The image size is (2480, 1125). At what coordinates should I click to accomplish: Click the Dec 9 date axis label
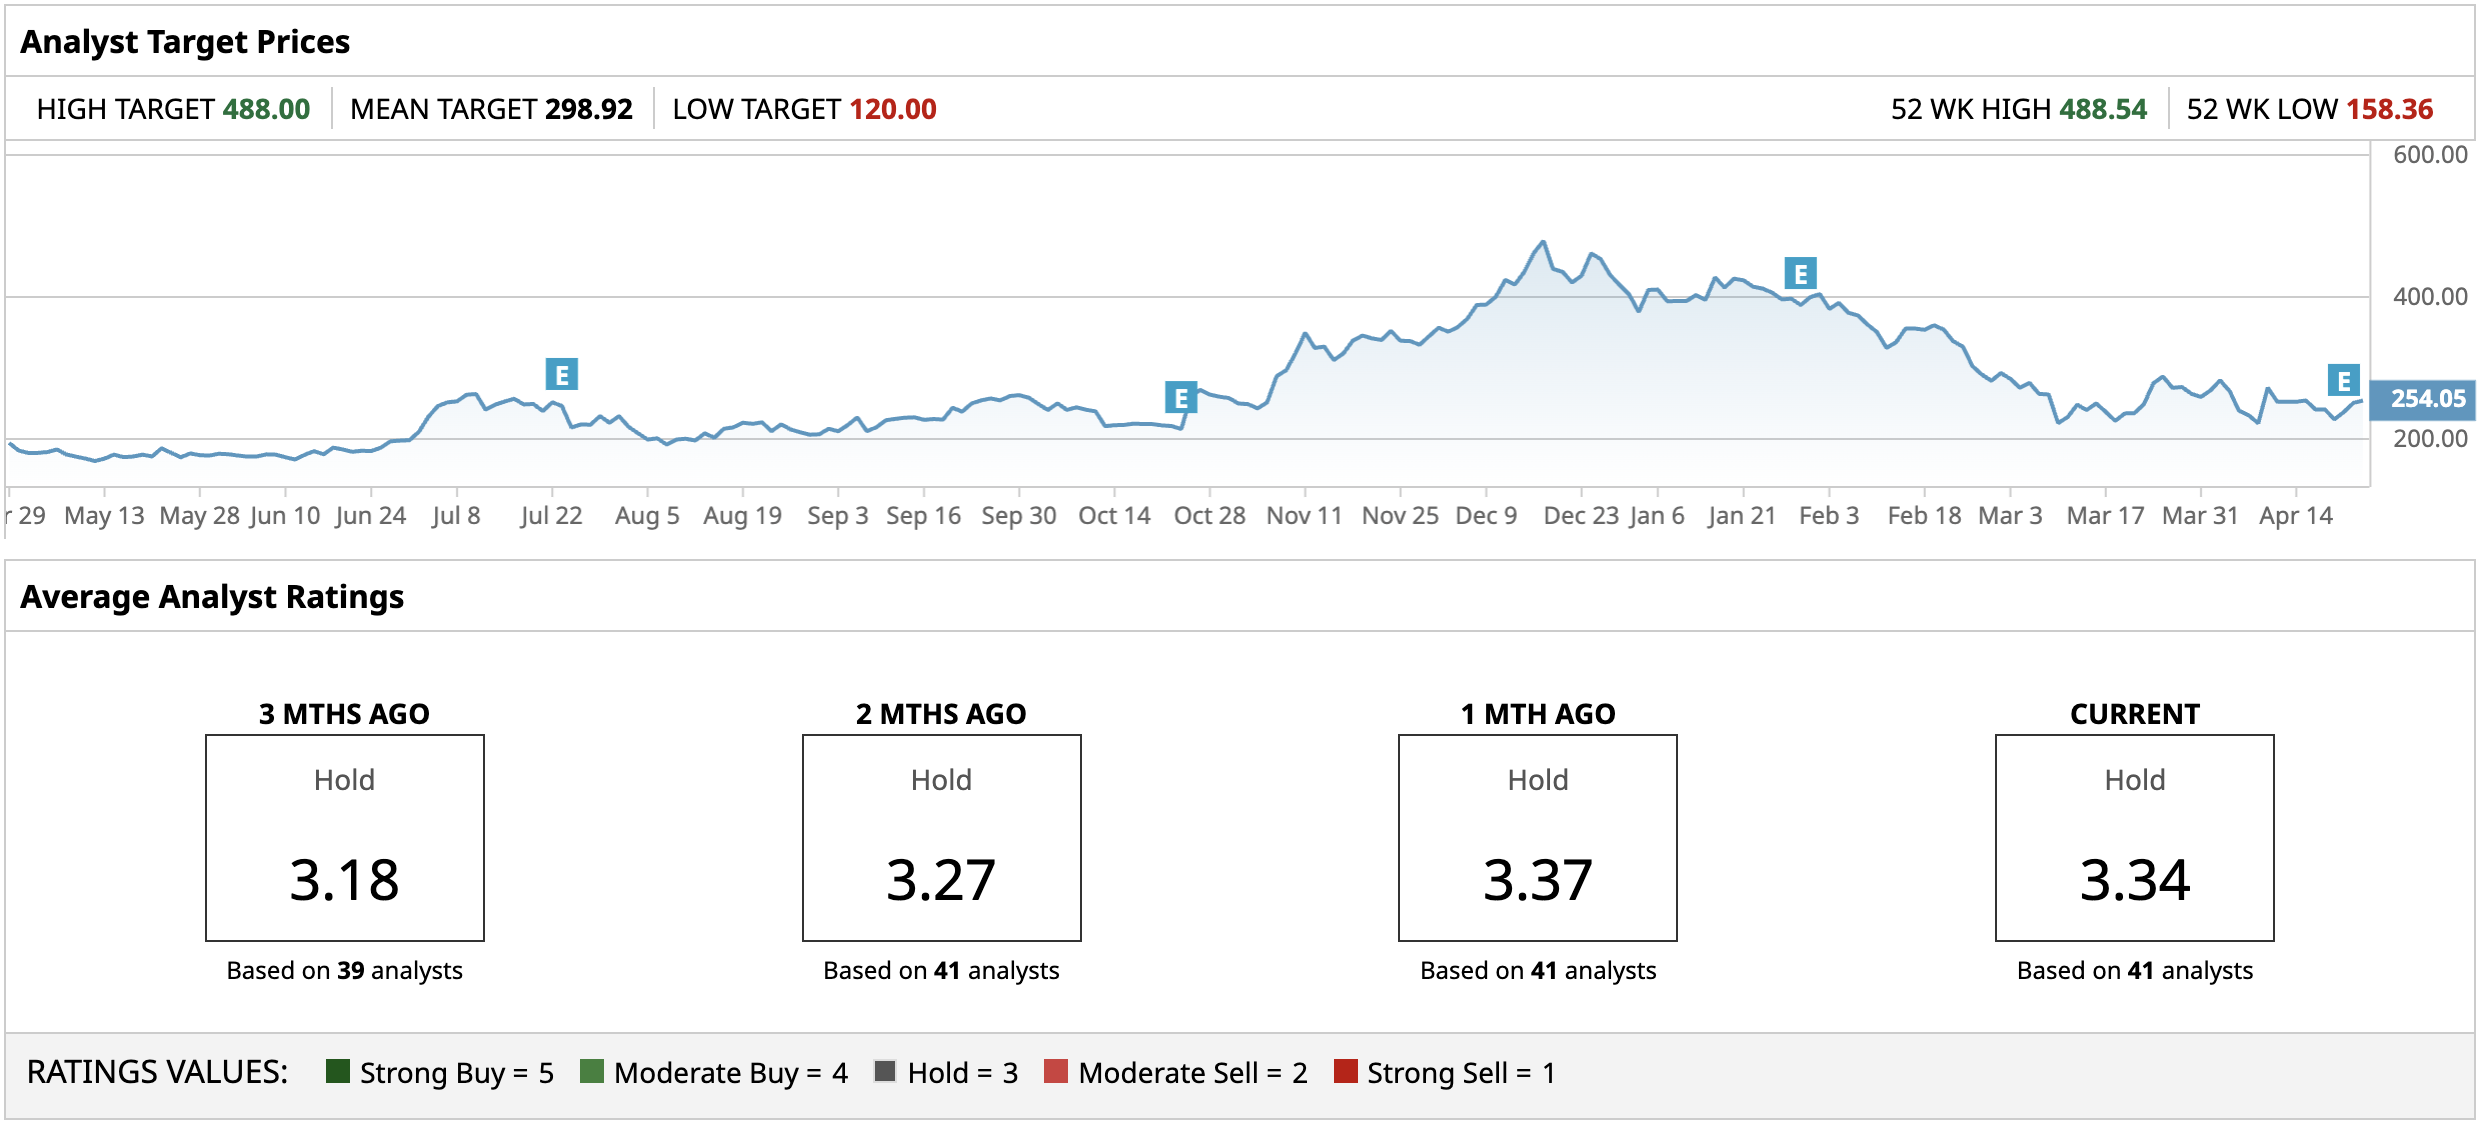point(1486,516)
